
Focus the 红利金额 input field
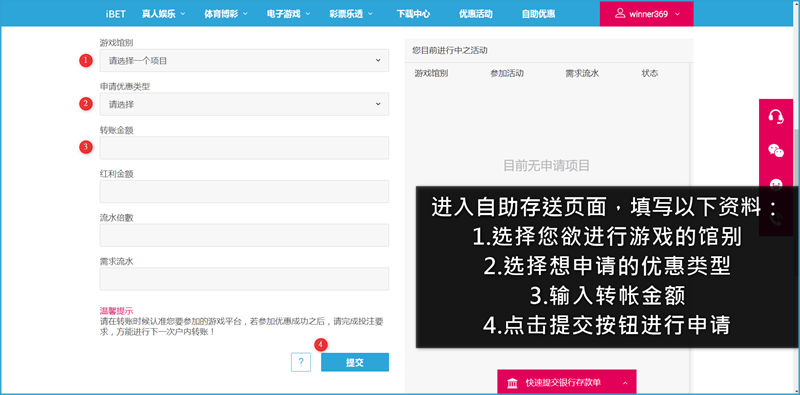(244, 191)
